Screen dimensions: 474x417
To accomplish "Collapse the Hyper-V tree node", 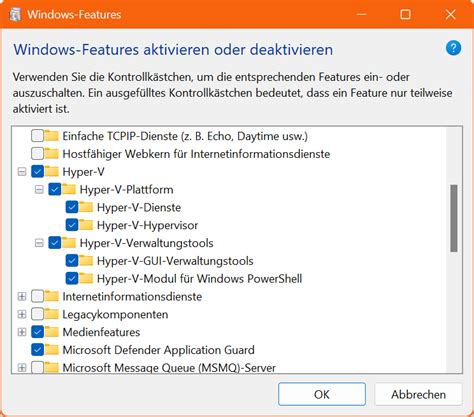I will 22,172.
